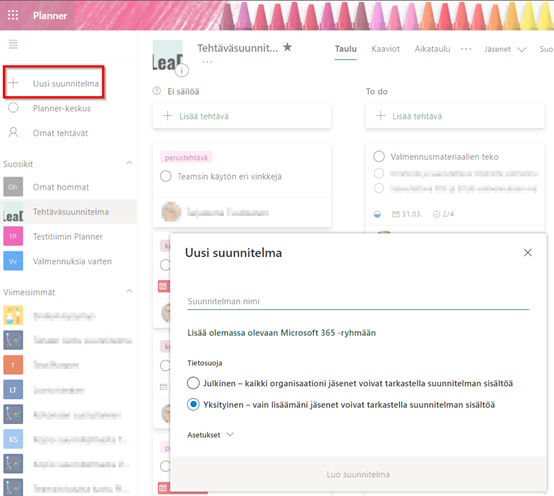Mark Teamsin käytön eri vinkkejä complete
The height and width of the screenshot is (496, 554).
click(166, 176)
